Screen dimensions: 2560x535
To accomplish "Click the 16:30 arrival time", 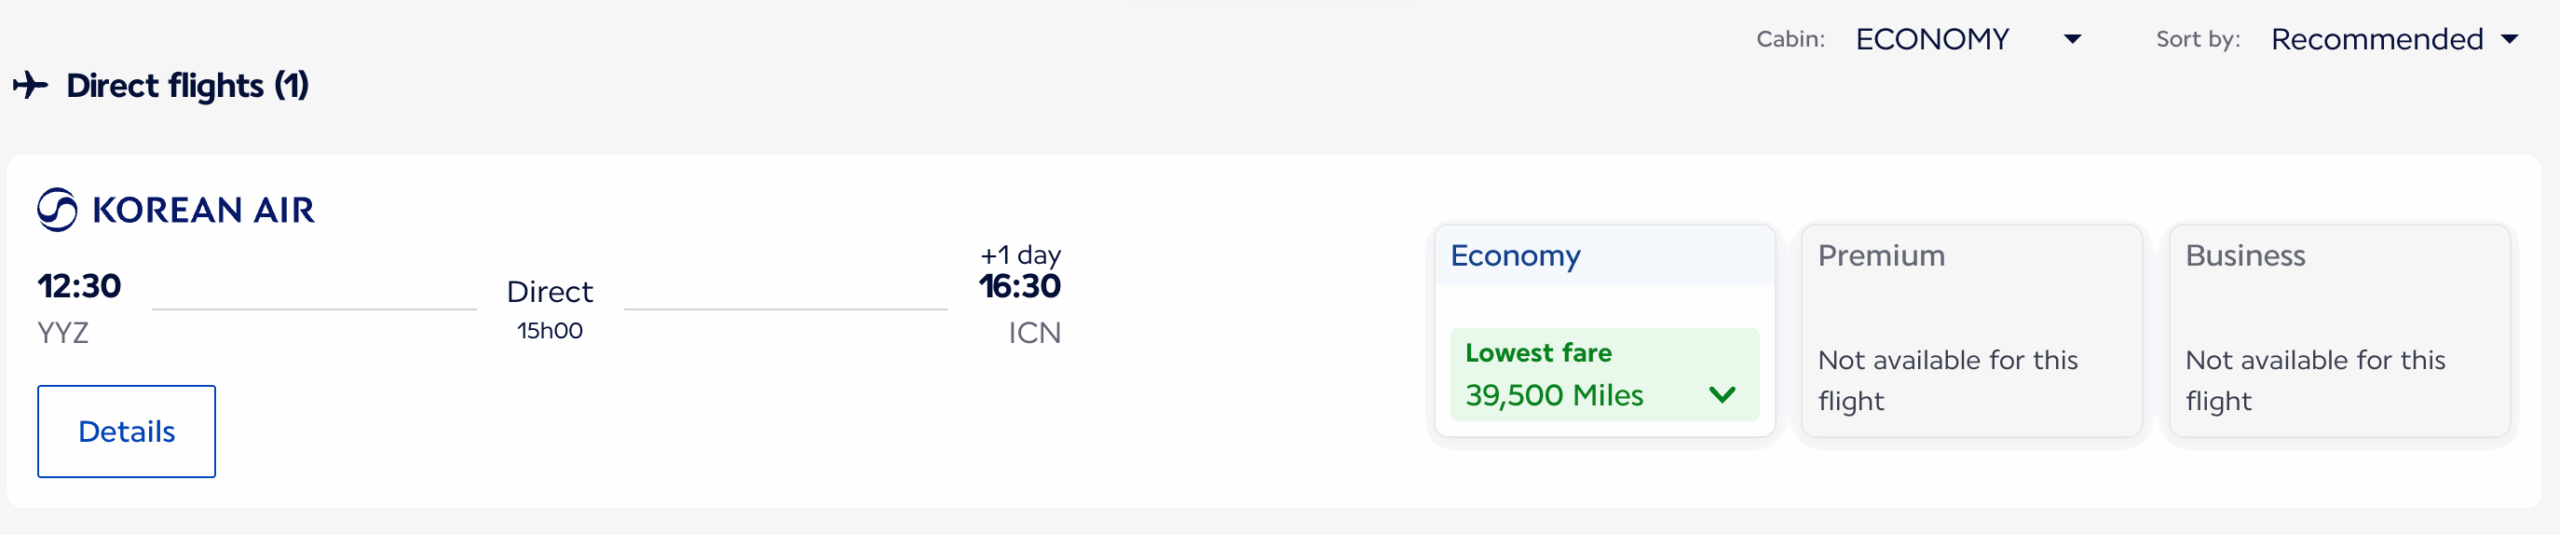I will [x=1019, y=287].
